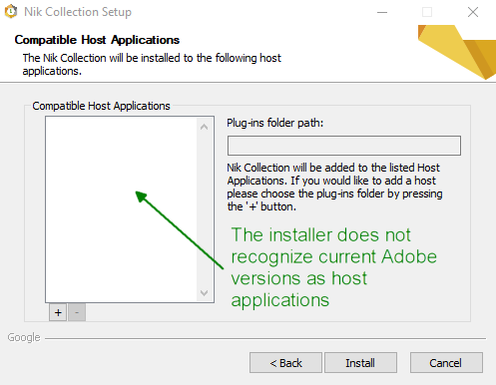Close the Nik Collection Setup window
Viewport: 496px width, 385px height.
473,12
